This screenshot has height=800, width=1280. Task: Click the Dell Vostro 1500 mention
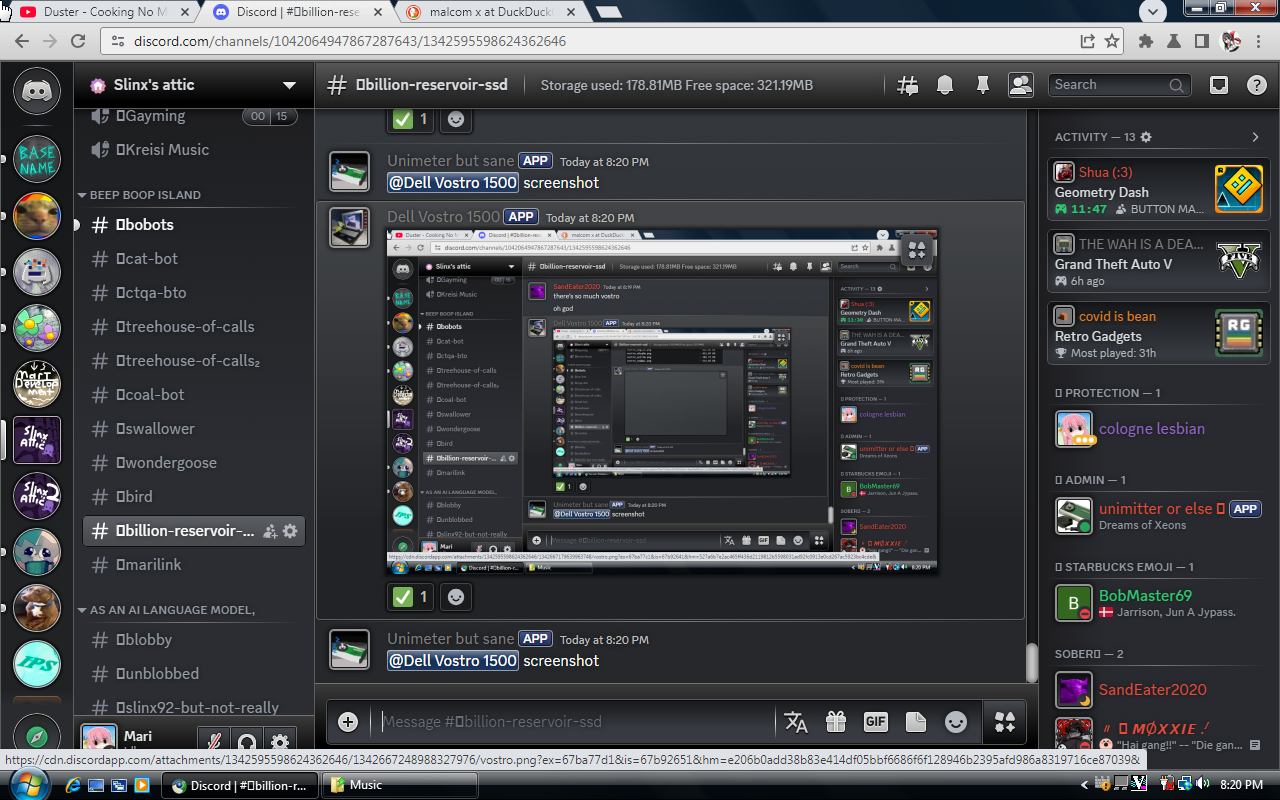coord(453,660)
